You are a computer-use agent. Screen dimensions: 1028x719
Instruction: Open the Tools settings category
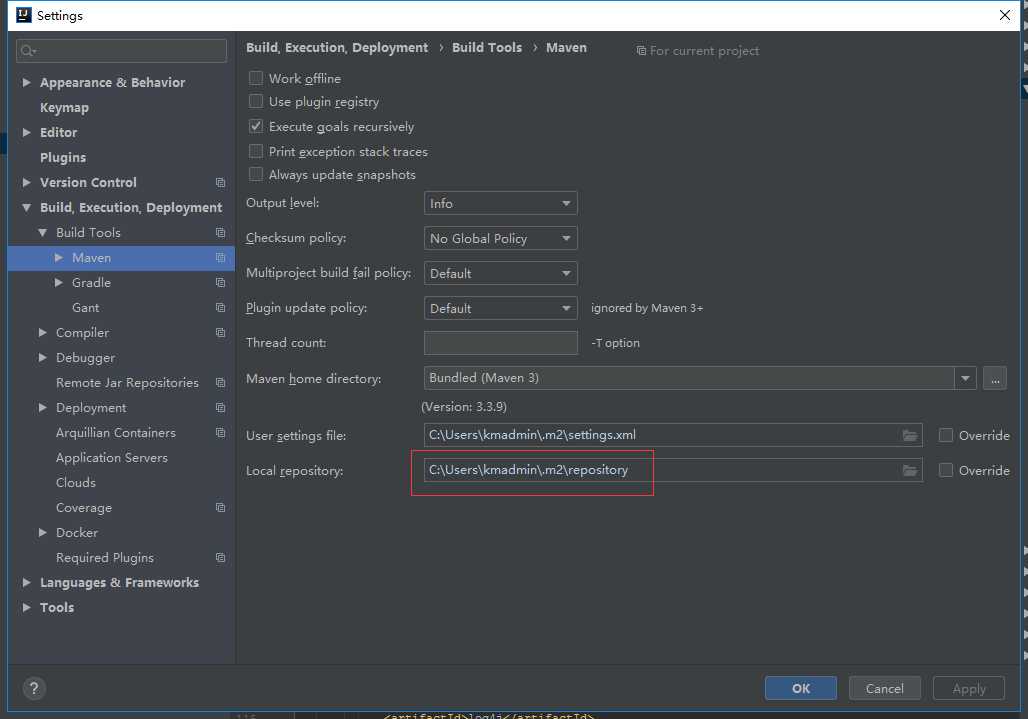click(x=57, y=608)
